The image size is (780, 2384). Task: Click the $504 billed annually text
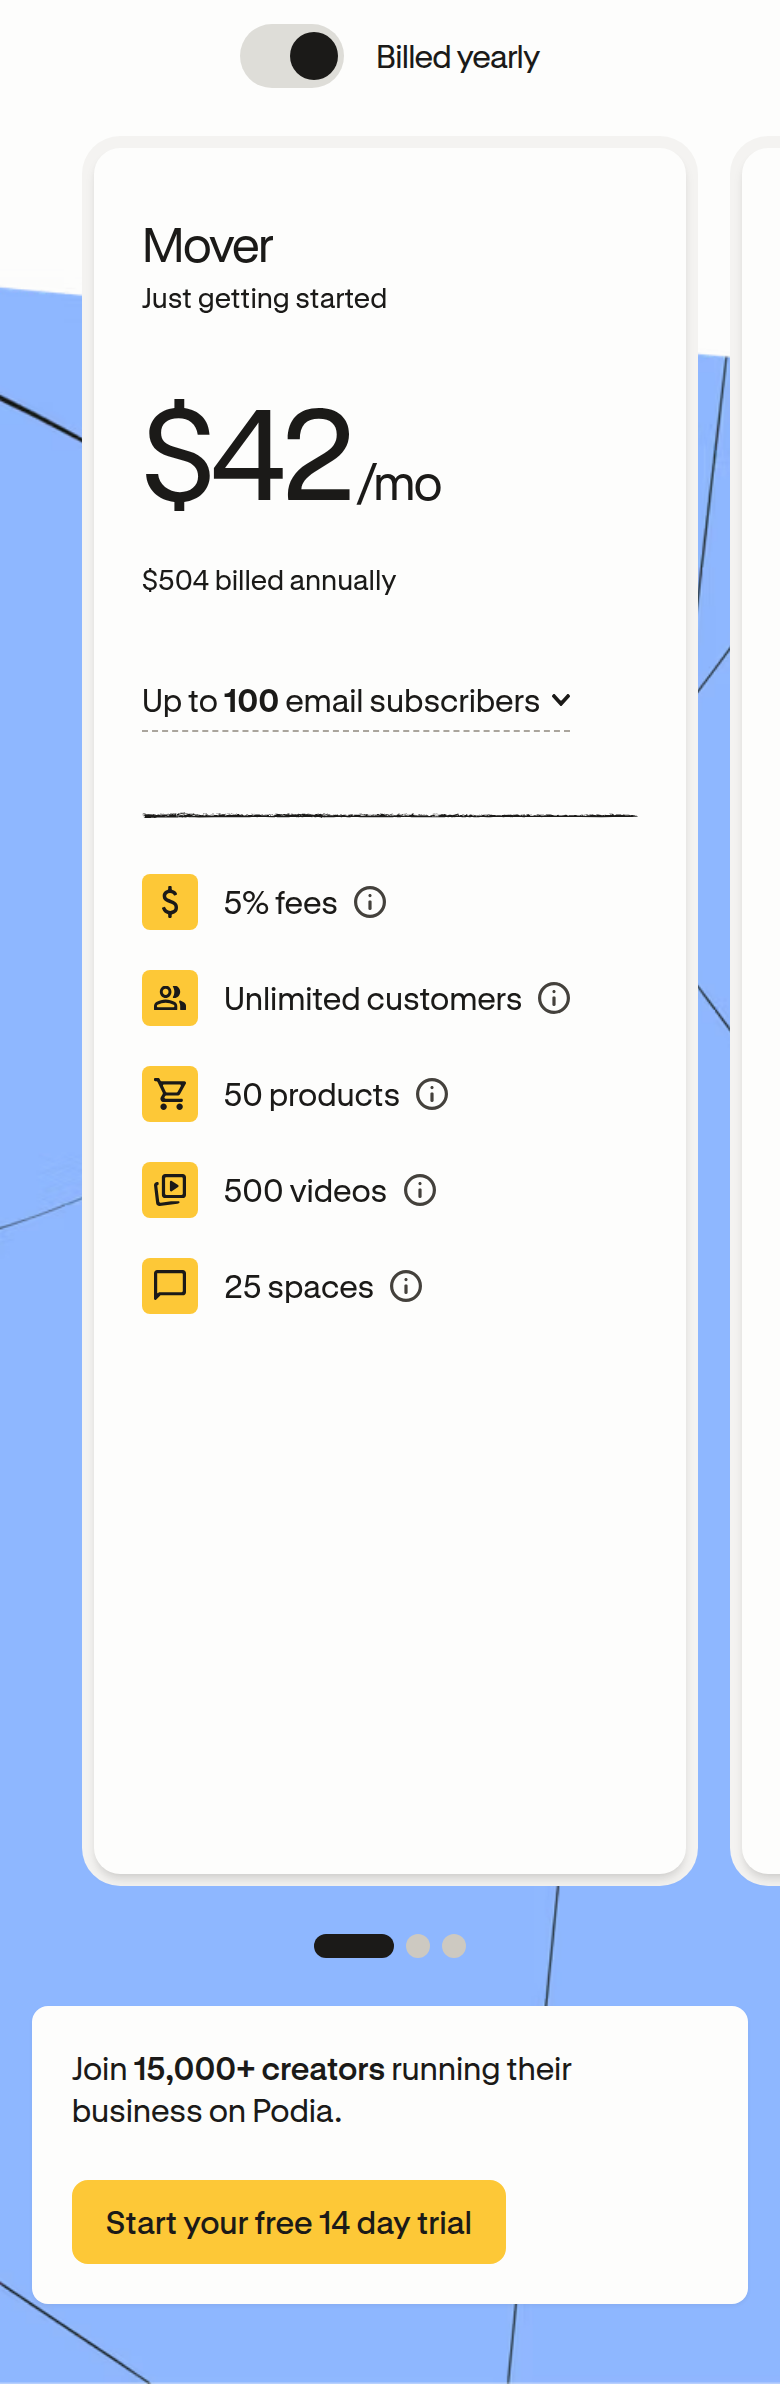click(x=269, y=580)
